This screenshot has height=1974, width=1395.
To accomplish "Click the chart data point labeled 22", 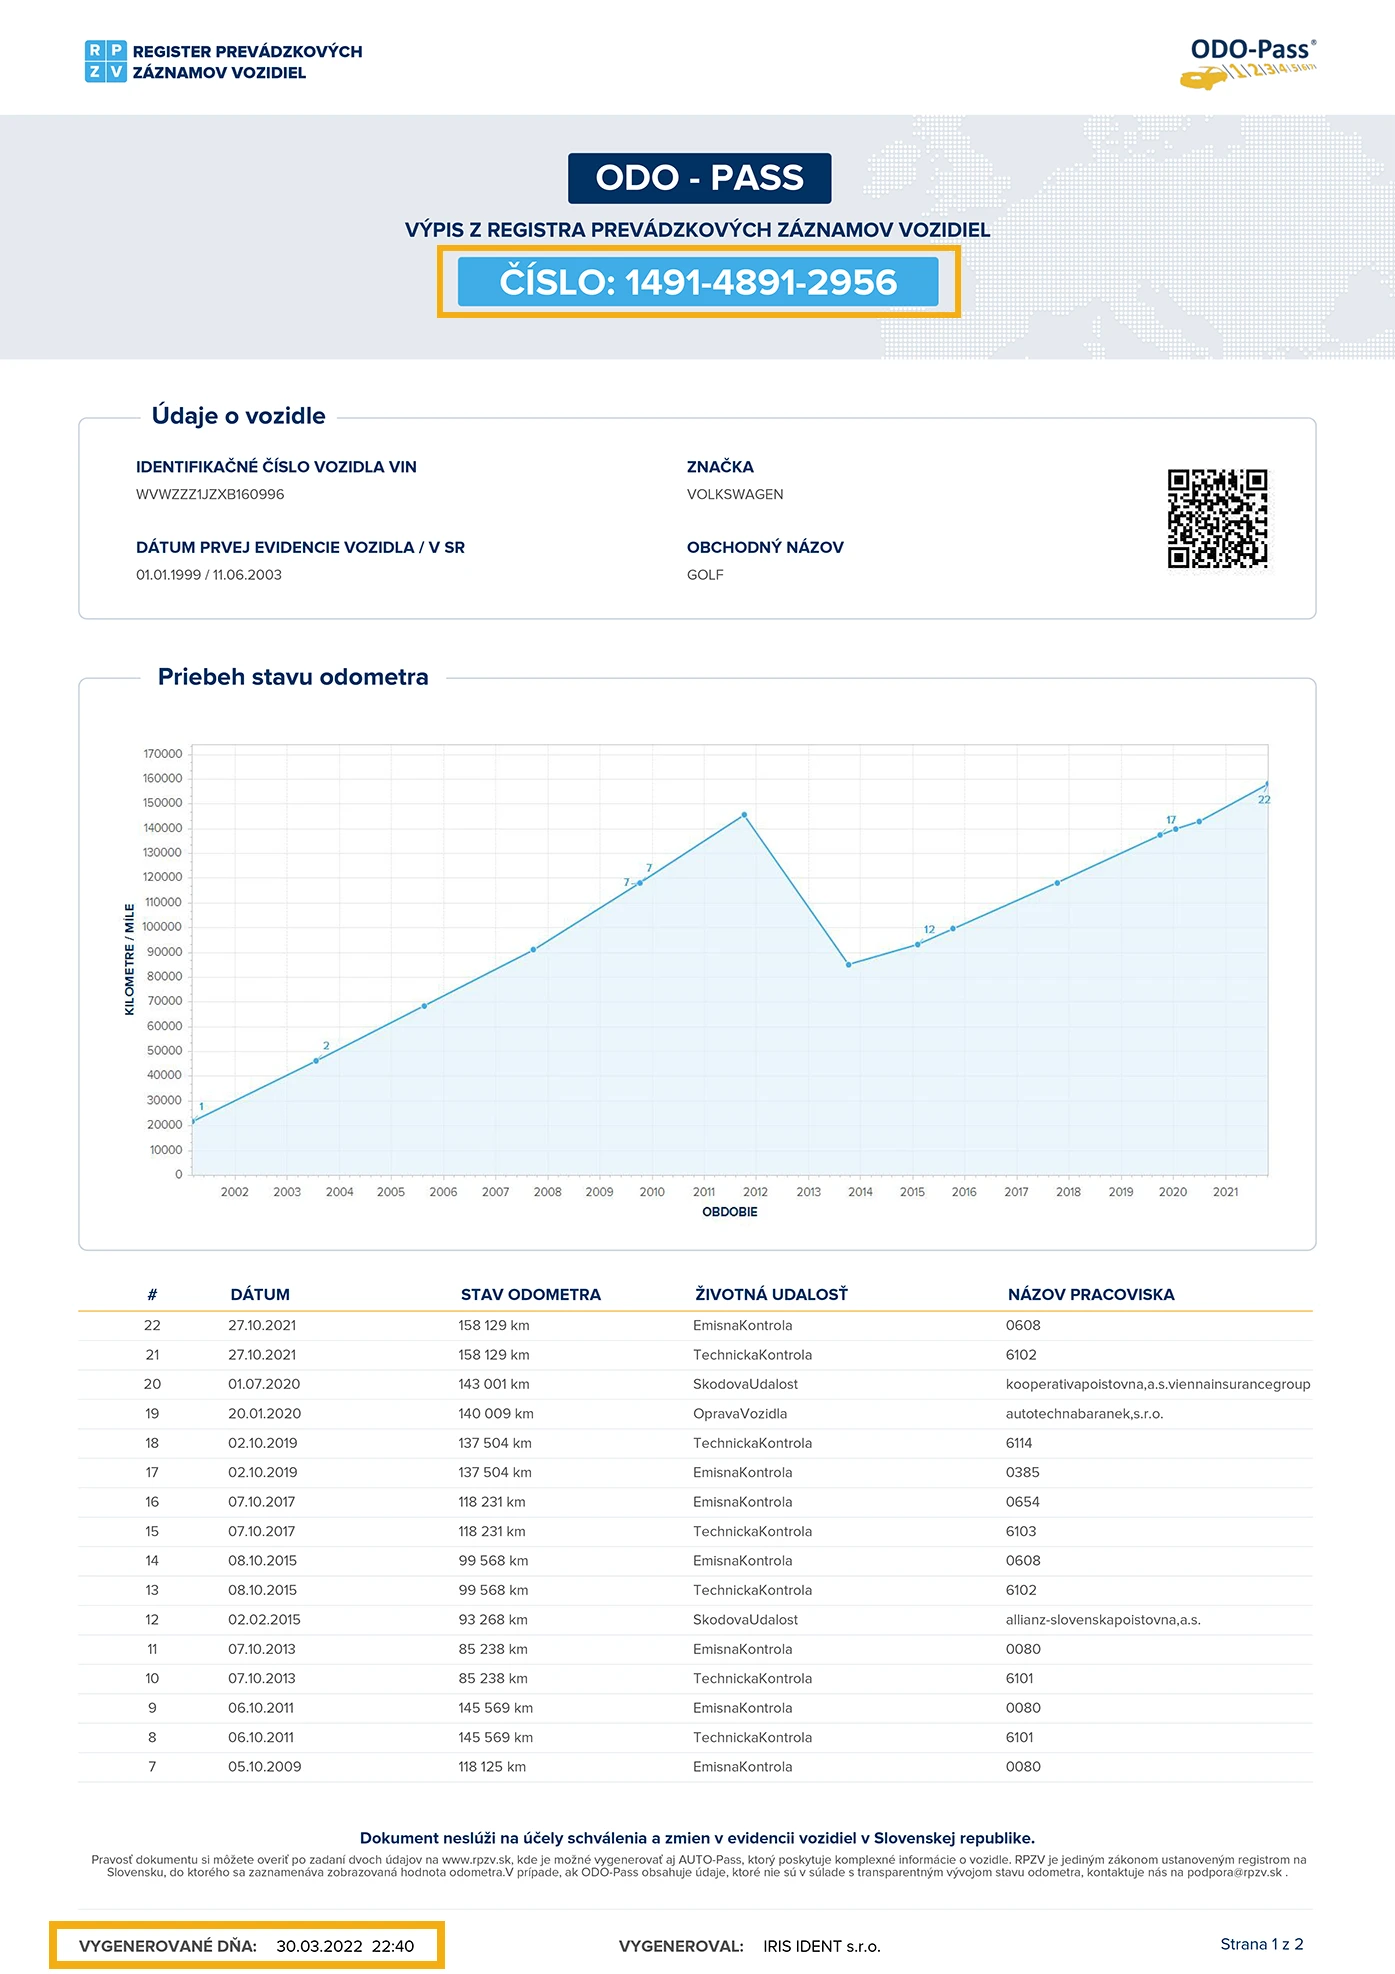I will [1267, 784].
